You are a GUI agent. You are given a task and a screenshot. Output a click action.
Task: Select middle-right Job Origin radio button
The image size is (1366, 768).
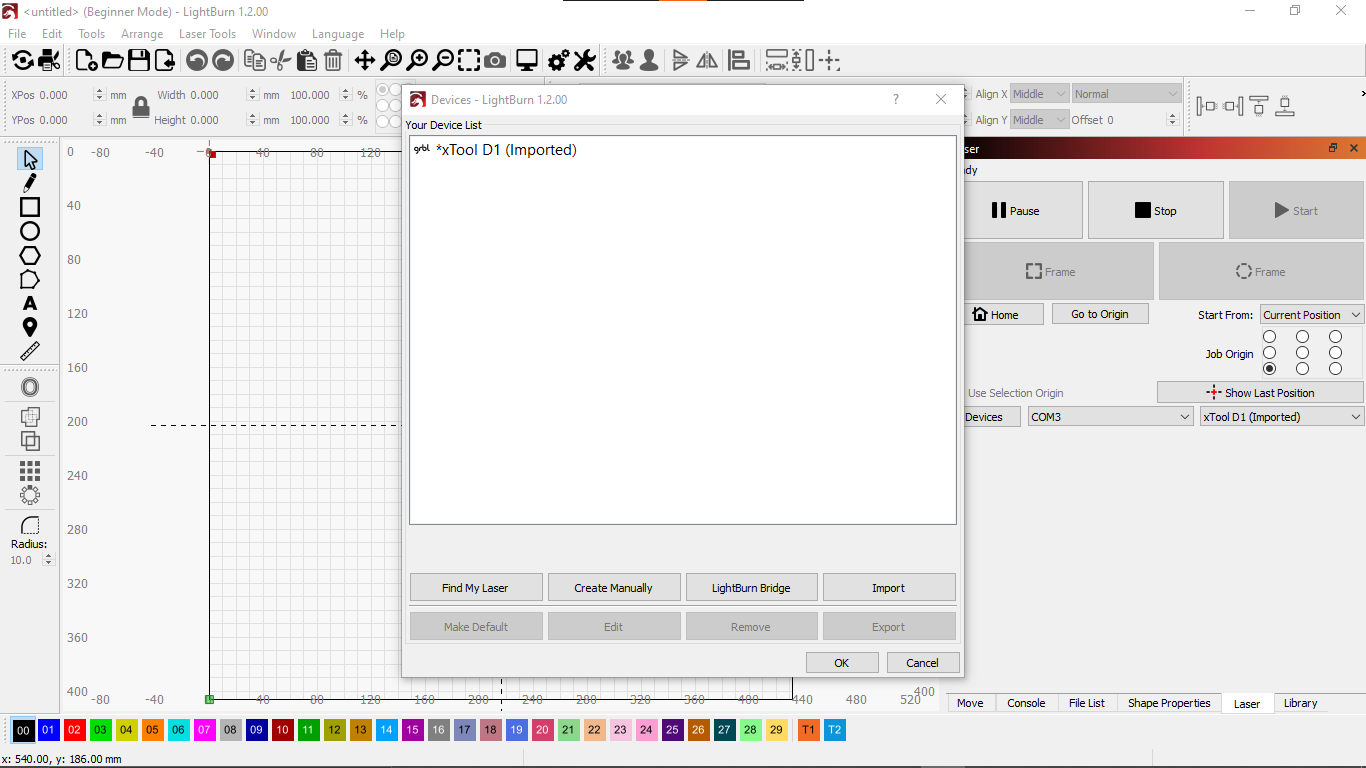click(1335, 353)
